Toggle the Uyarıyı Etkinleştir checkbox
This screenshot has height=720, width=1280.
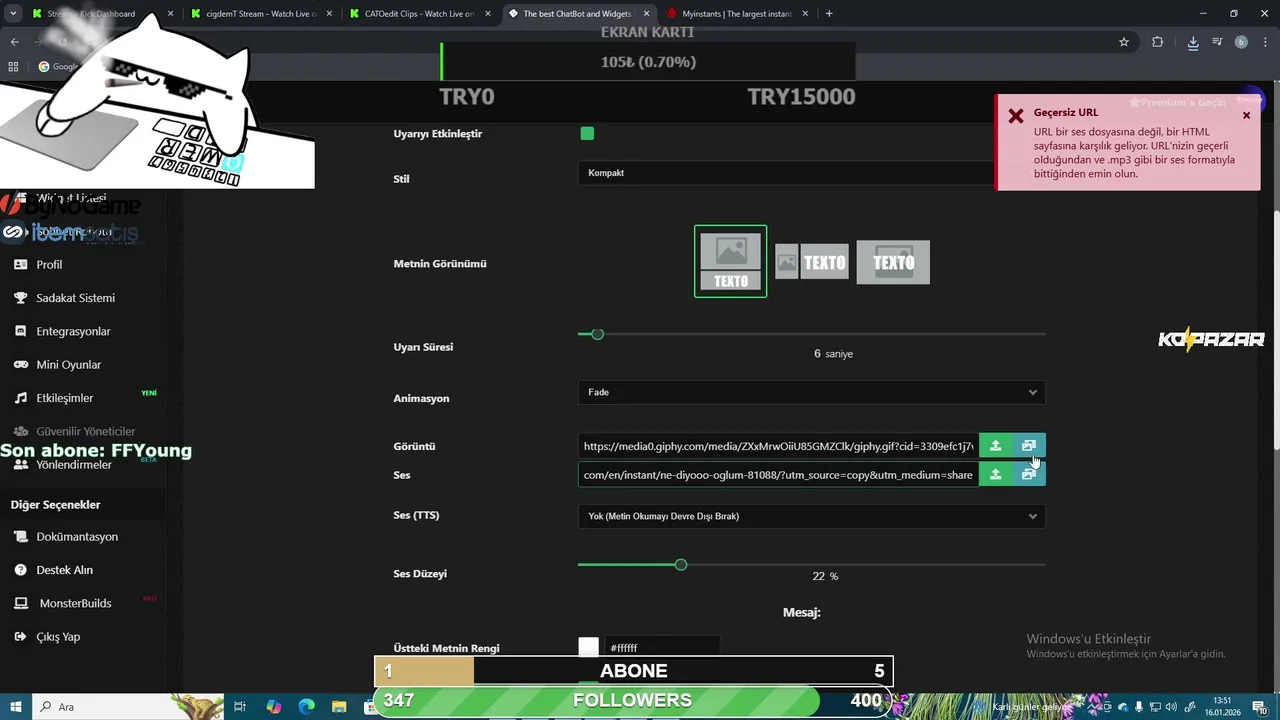[x=587, y=133]
